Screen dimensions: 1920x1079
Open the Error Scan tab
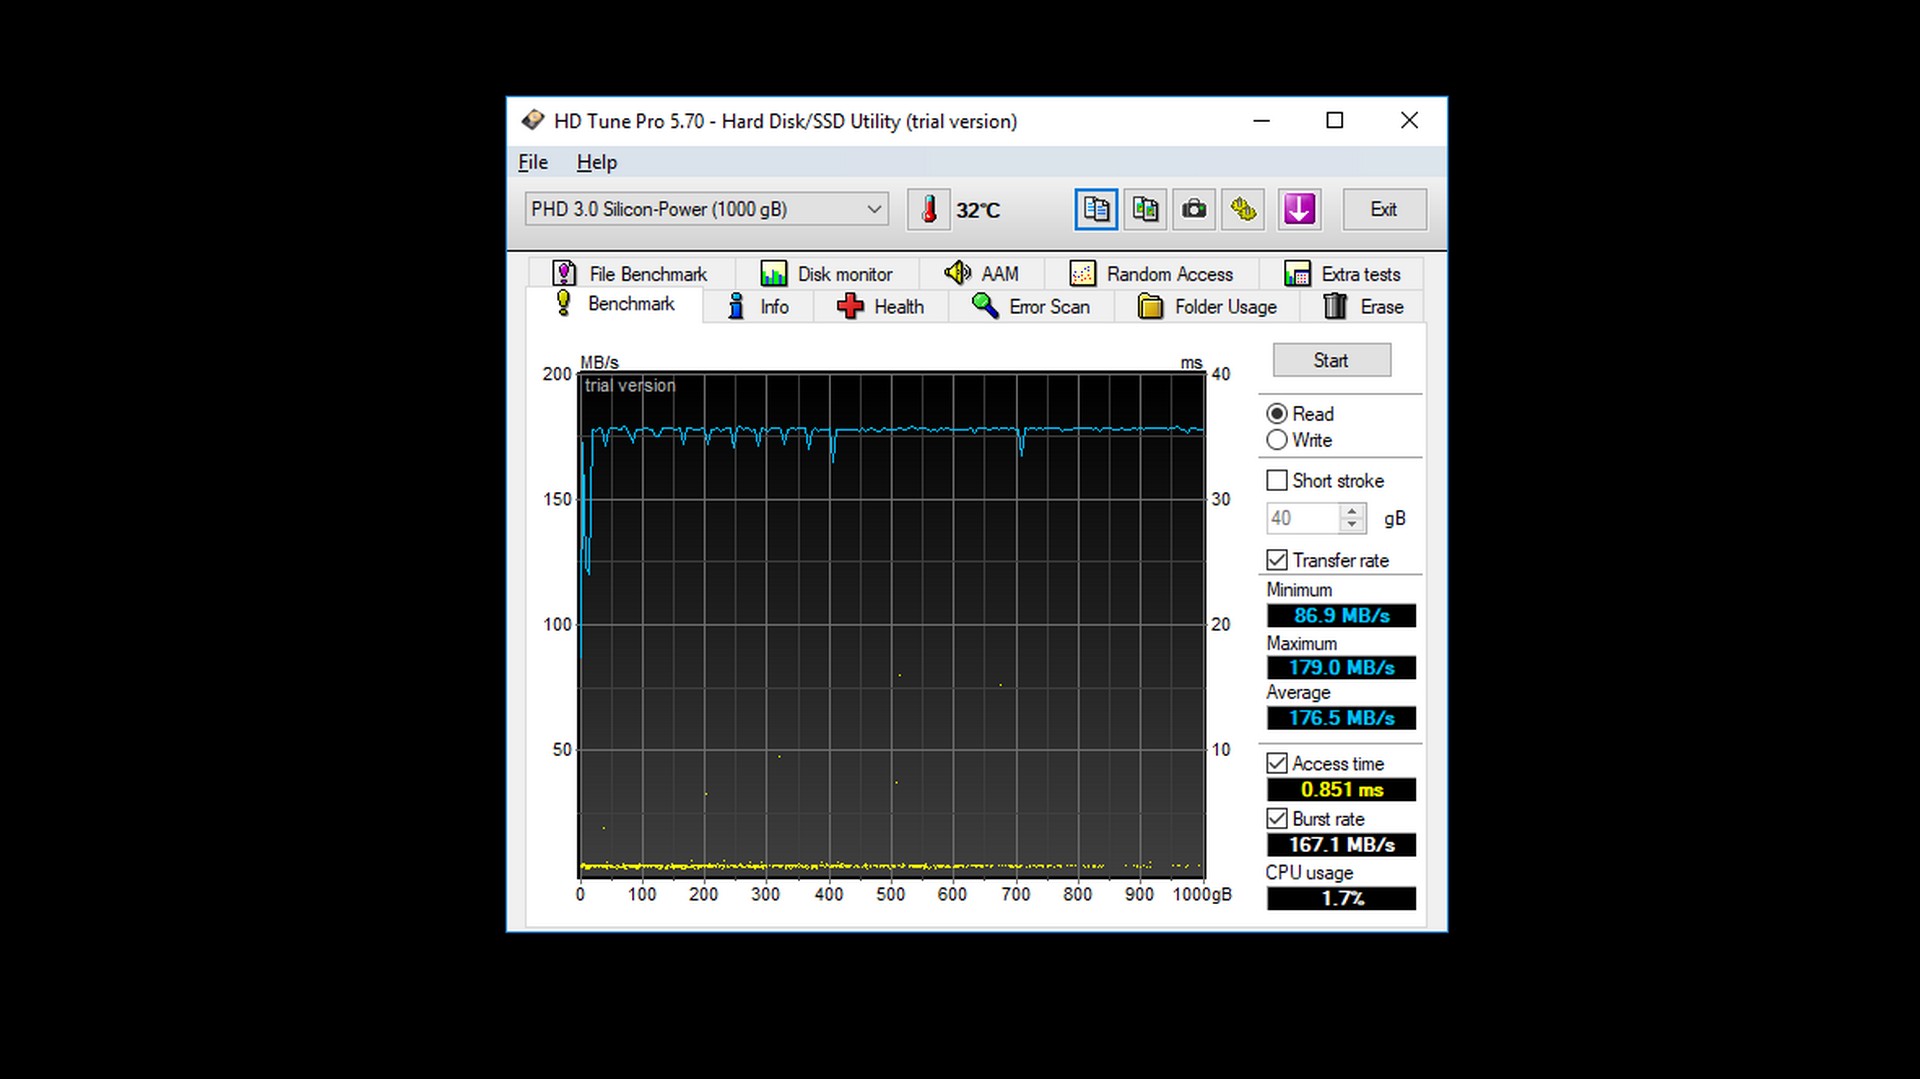point(1031,307)
